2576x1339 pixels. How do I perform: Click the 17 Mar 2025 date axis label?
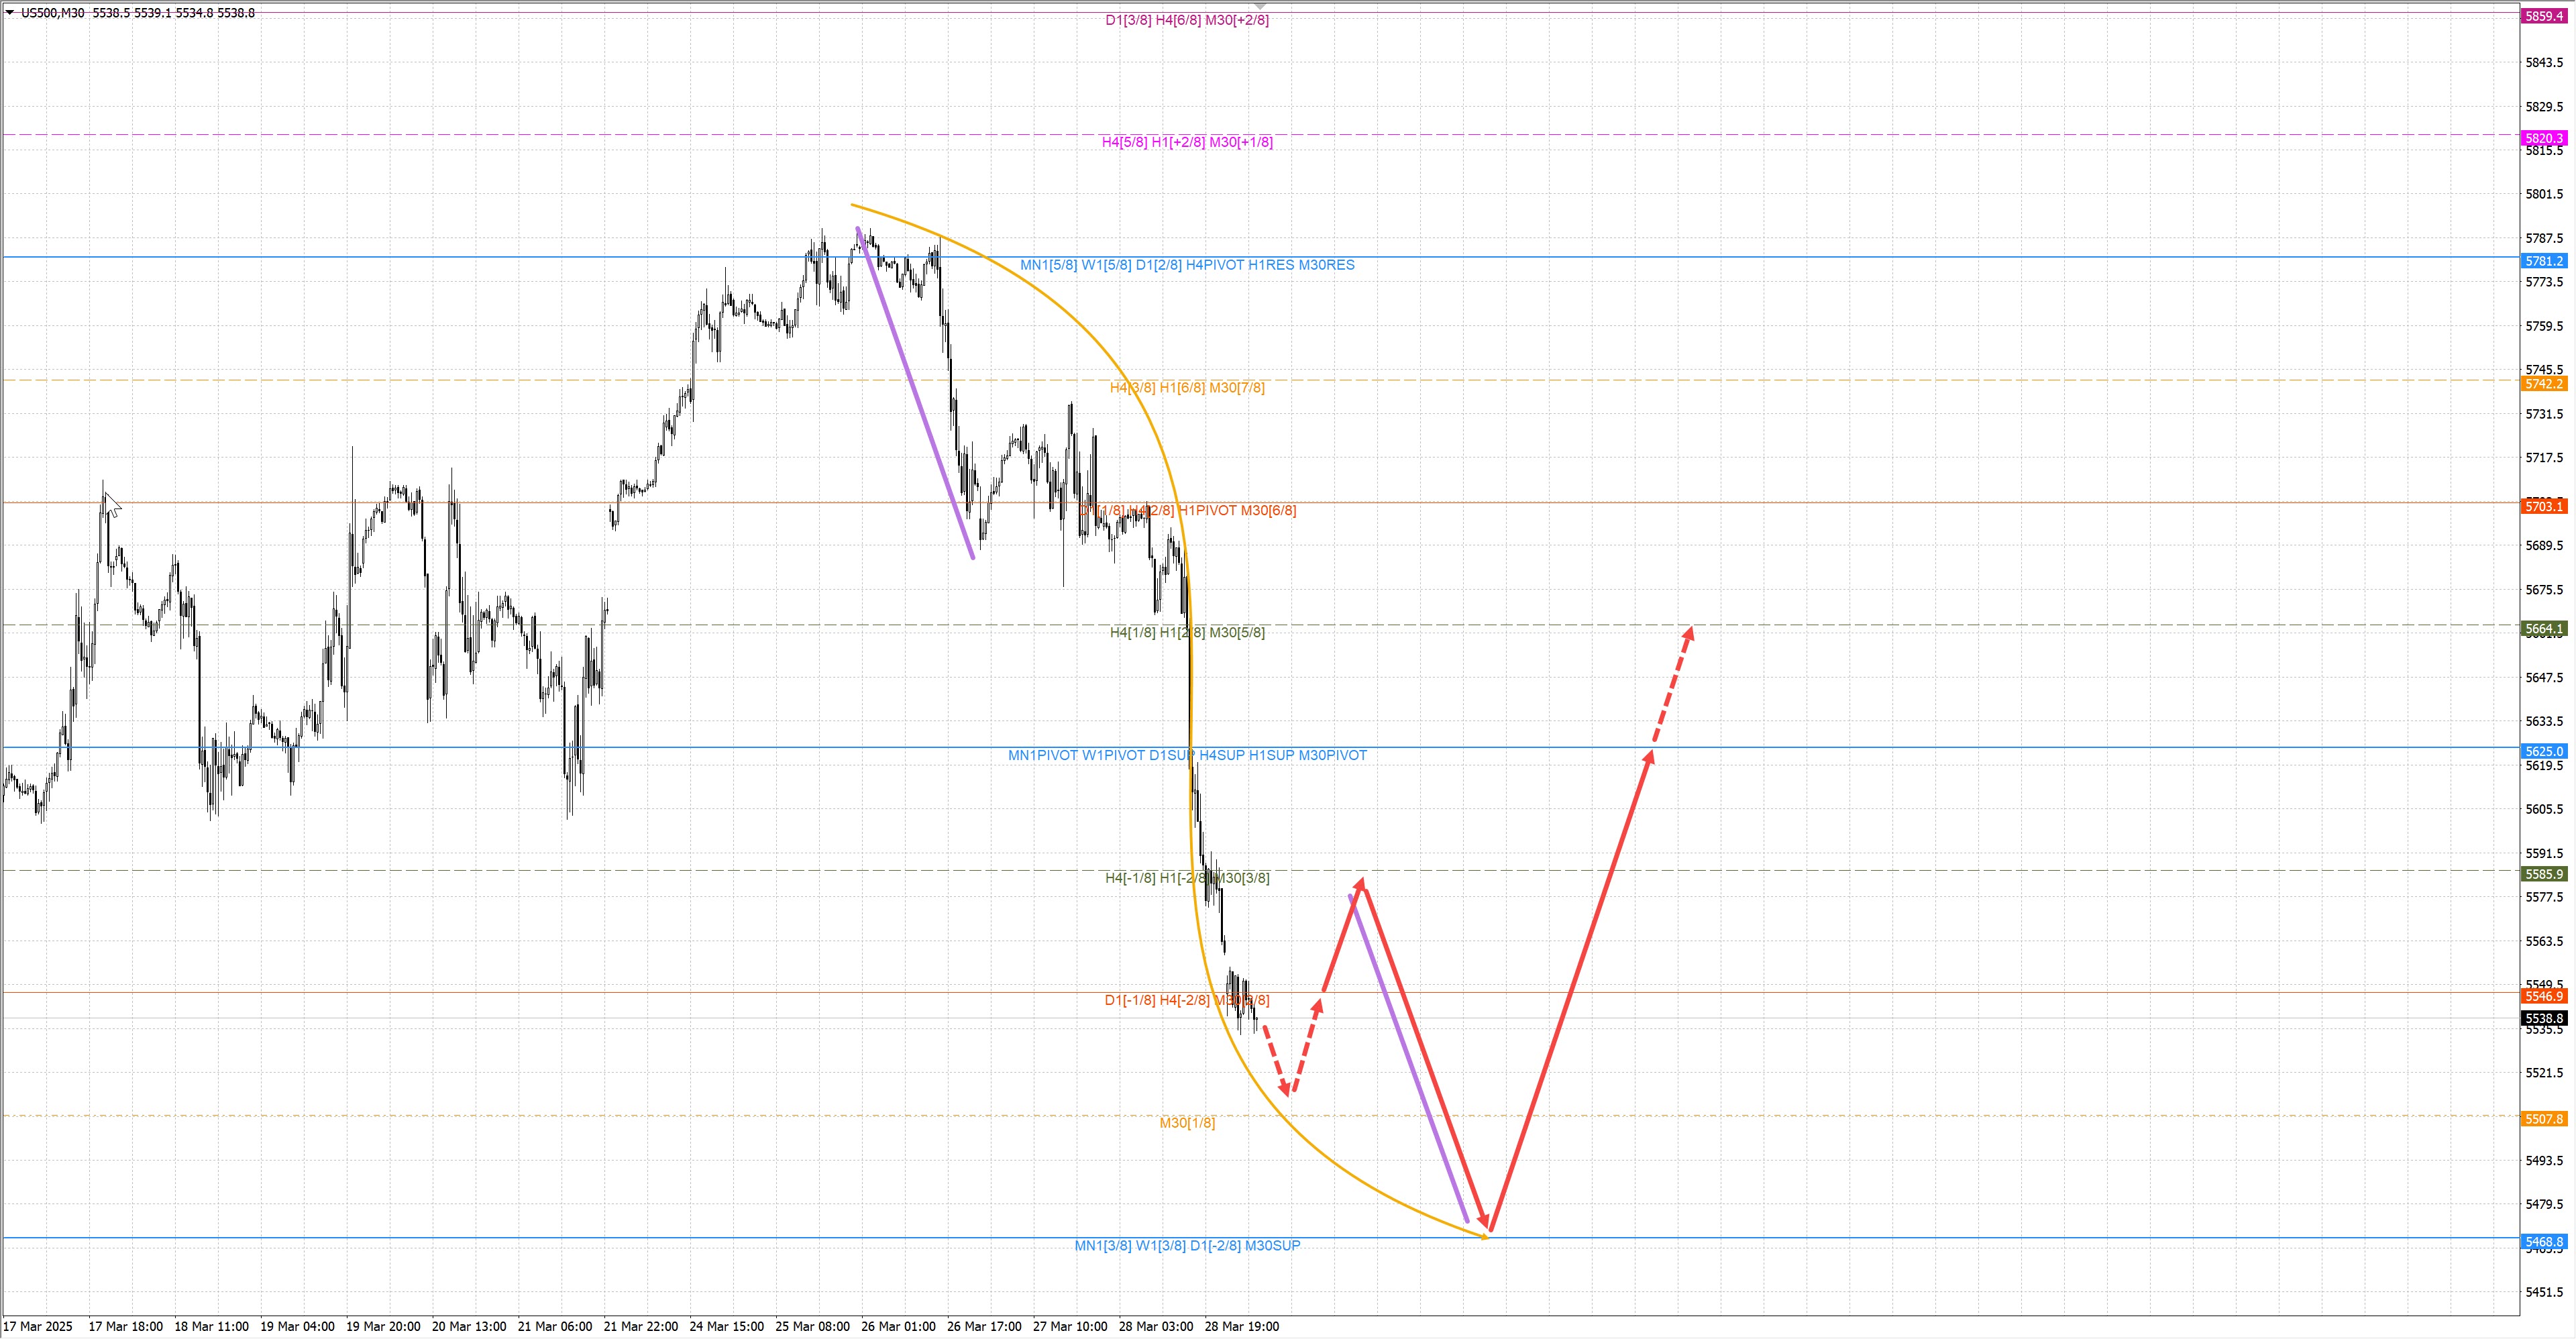coord(38,1326)
